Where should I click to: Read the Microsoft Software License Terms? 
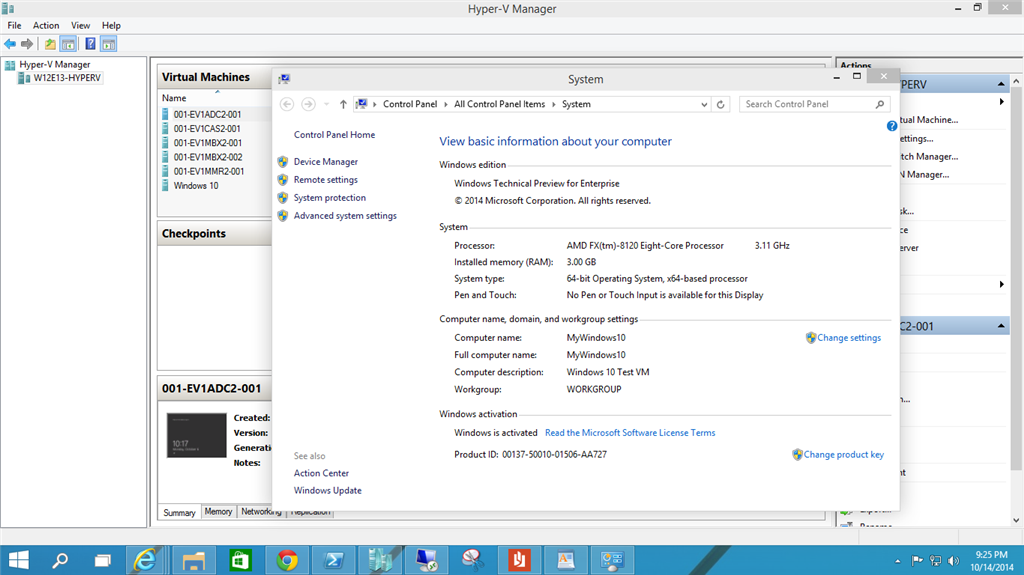click(x=630, y=433)
